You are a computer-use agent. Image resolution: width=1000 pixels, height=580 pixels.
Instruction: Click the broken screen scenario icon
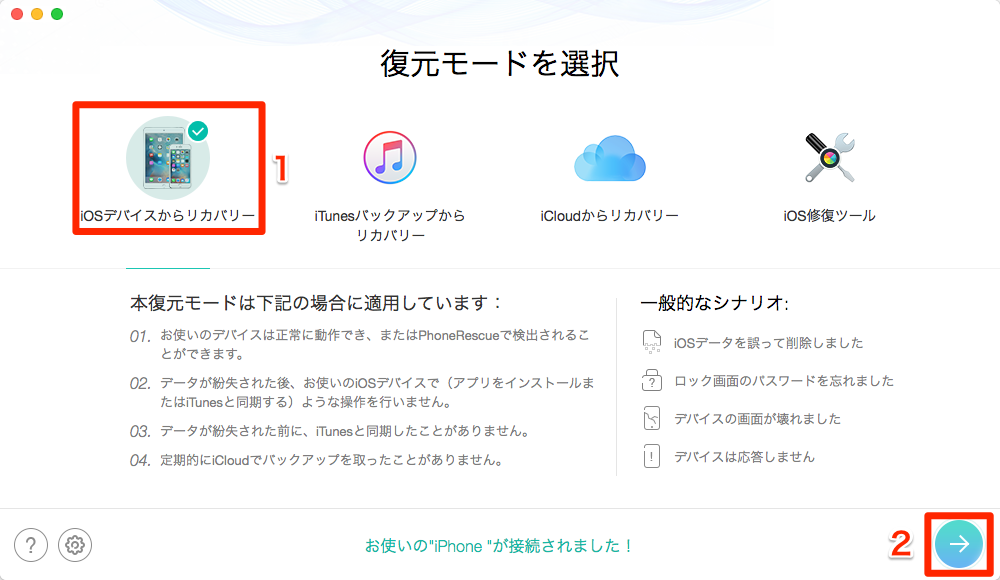pyautogui.click(x=652, y=419)
